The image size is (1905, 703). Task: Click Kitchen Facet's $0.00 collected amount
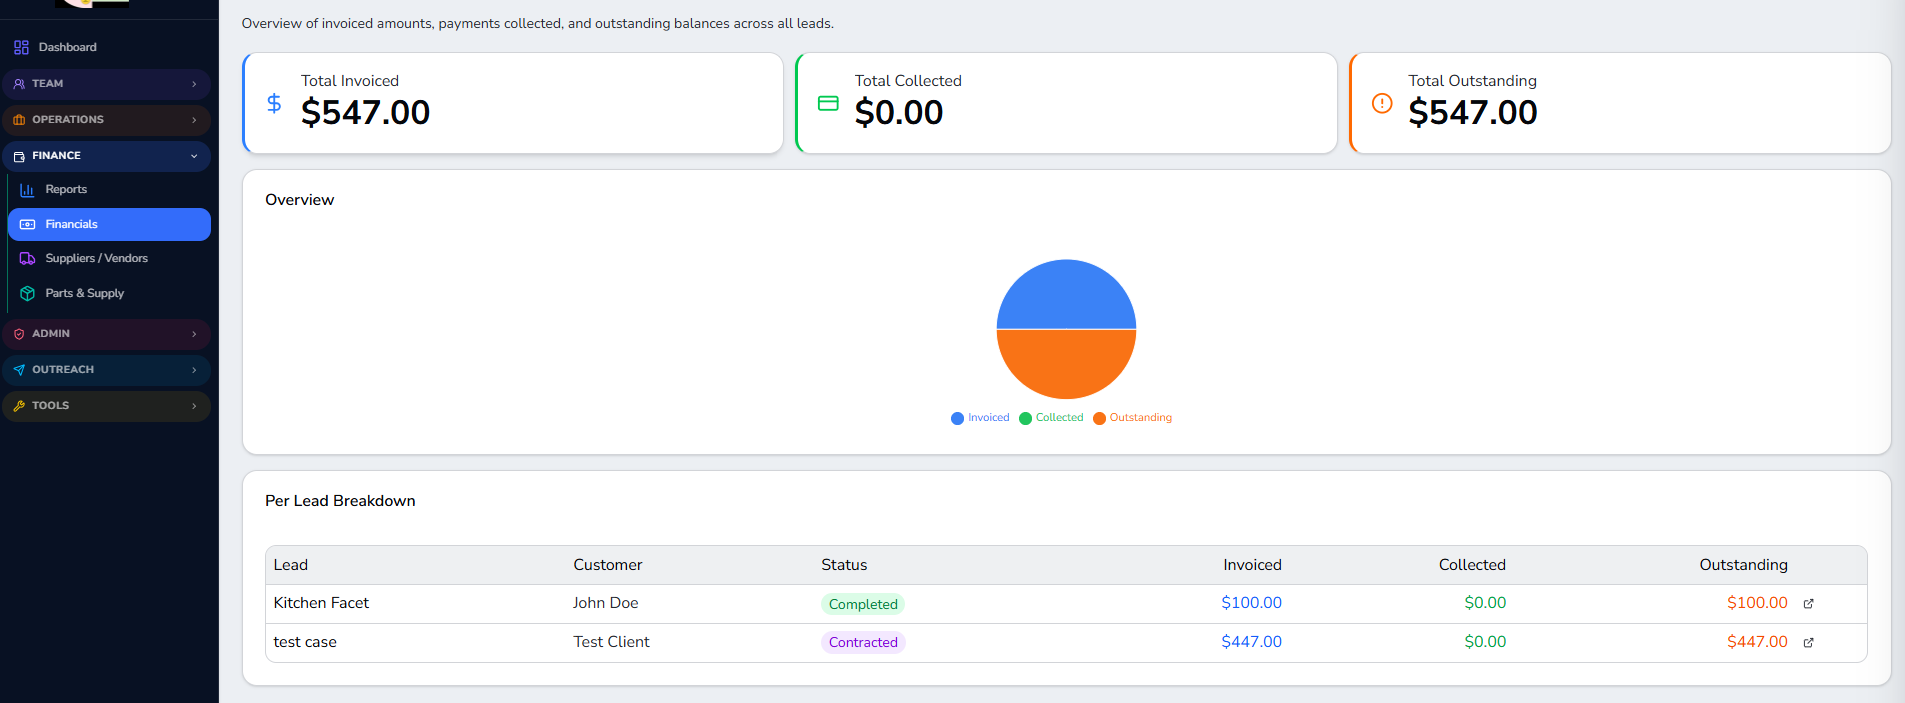click(1485, 603)
